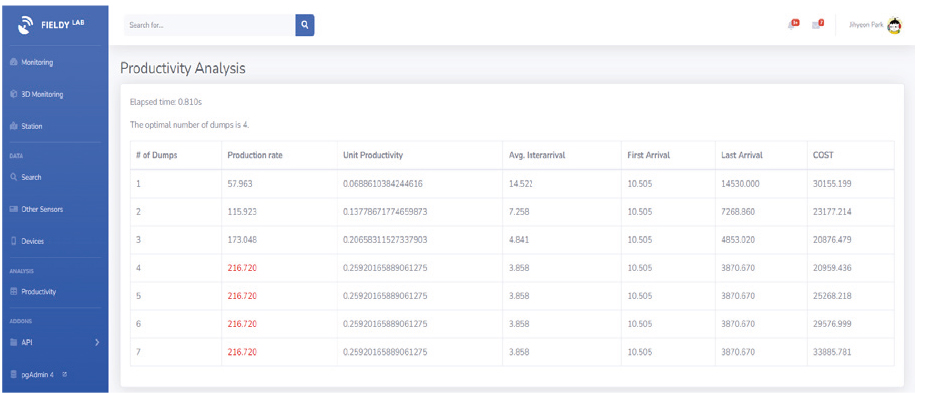The width and height of the screenshot is (926, 393).
Task: Select cost value 33885.781
Action: point(832,352)
